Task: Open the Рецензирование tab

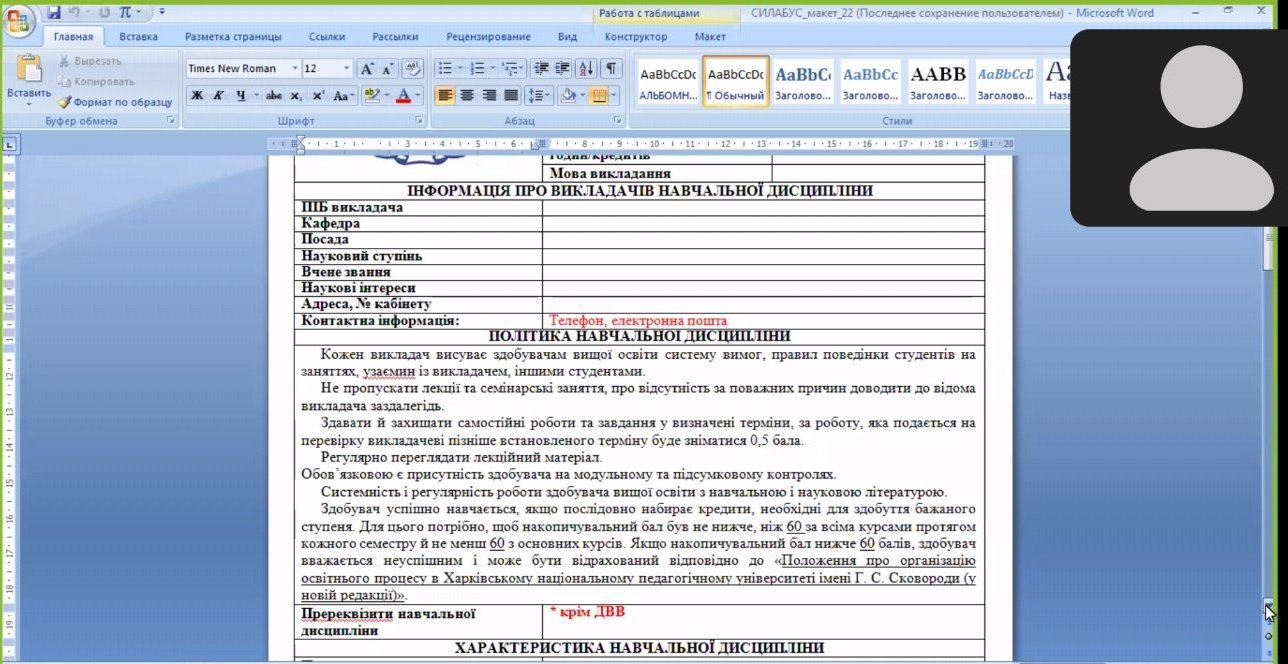Action: coord(489,37)
